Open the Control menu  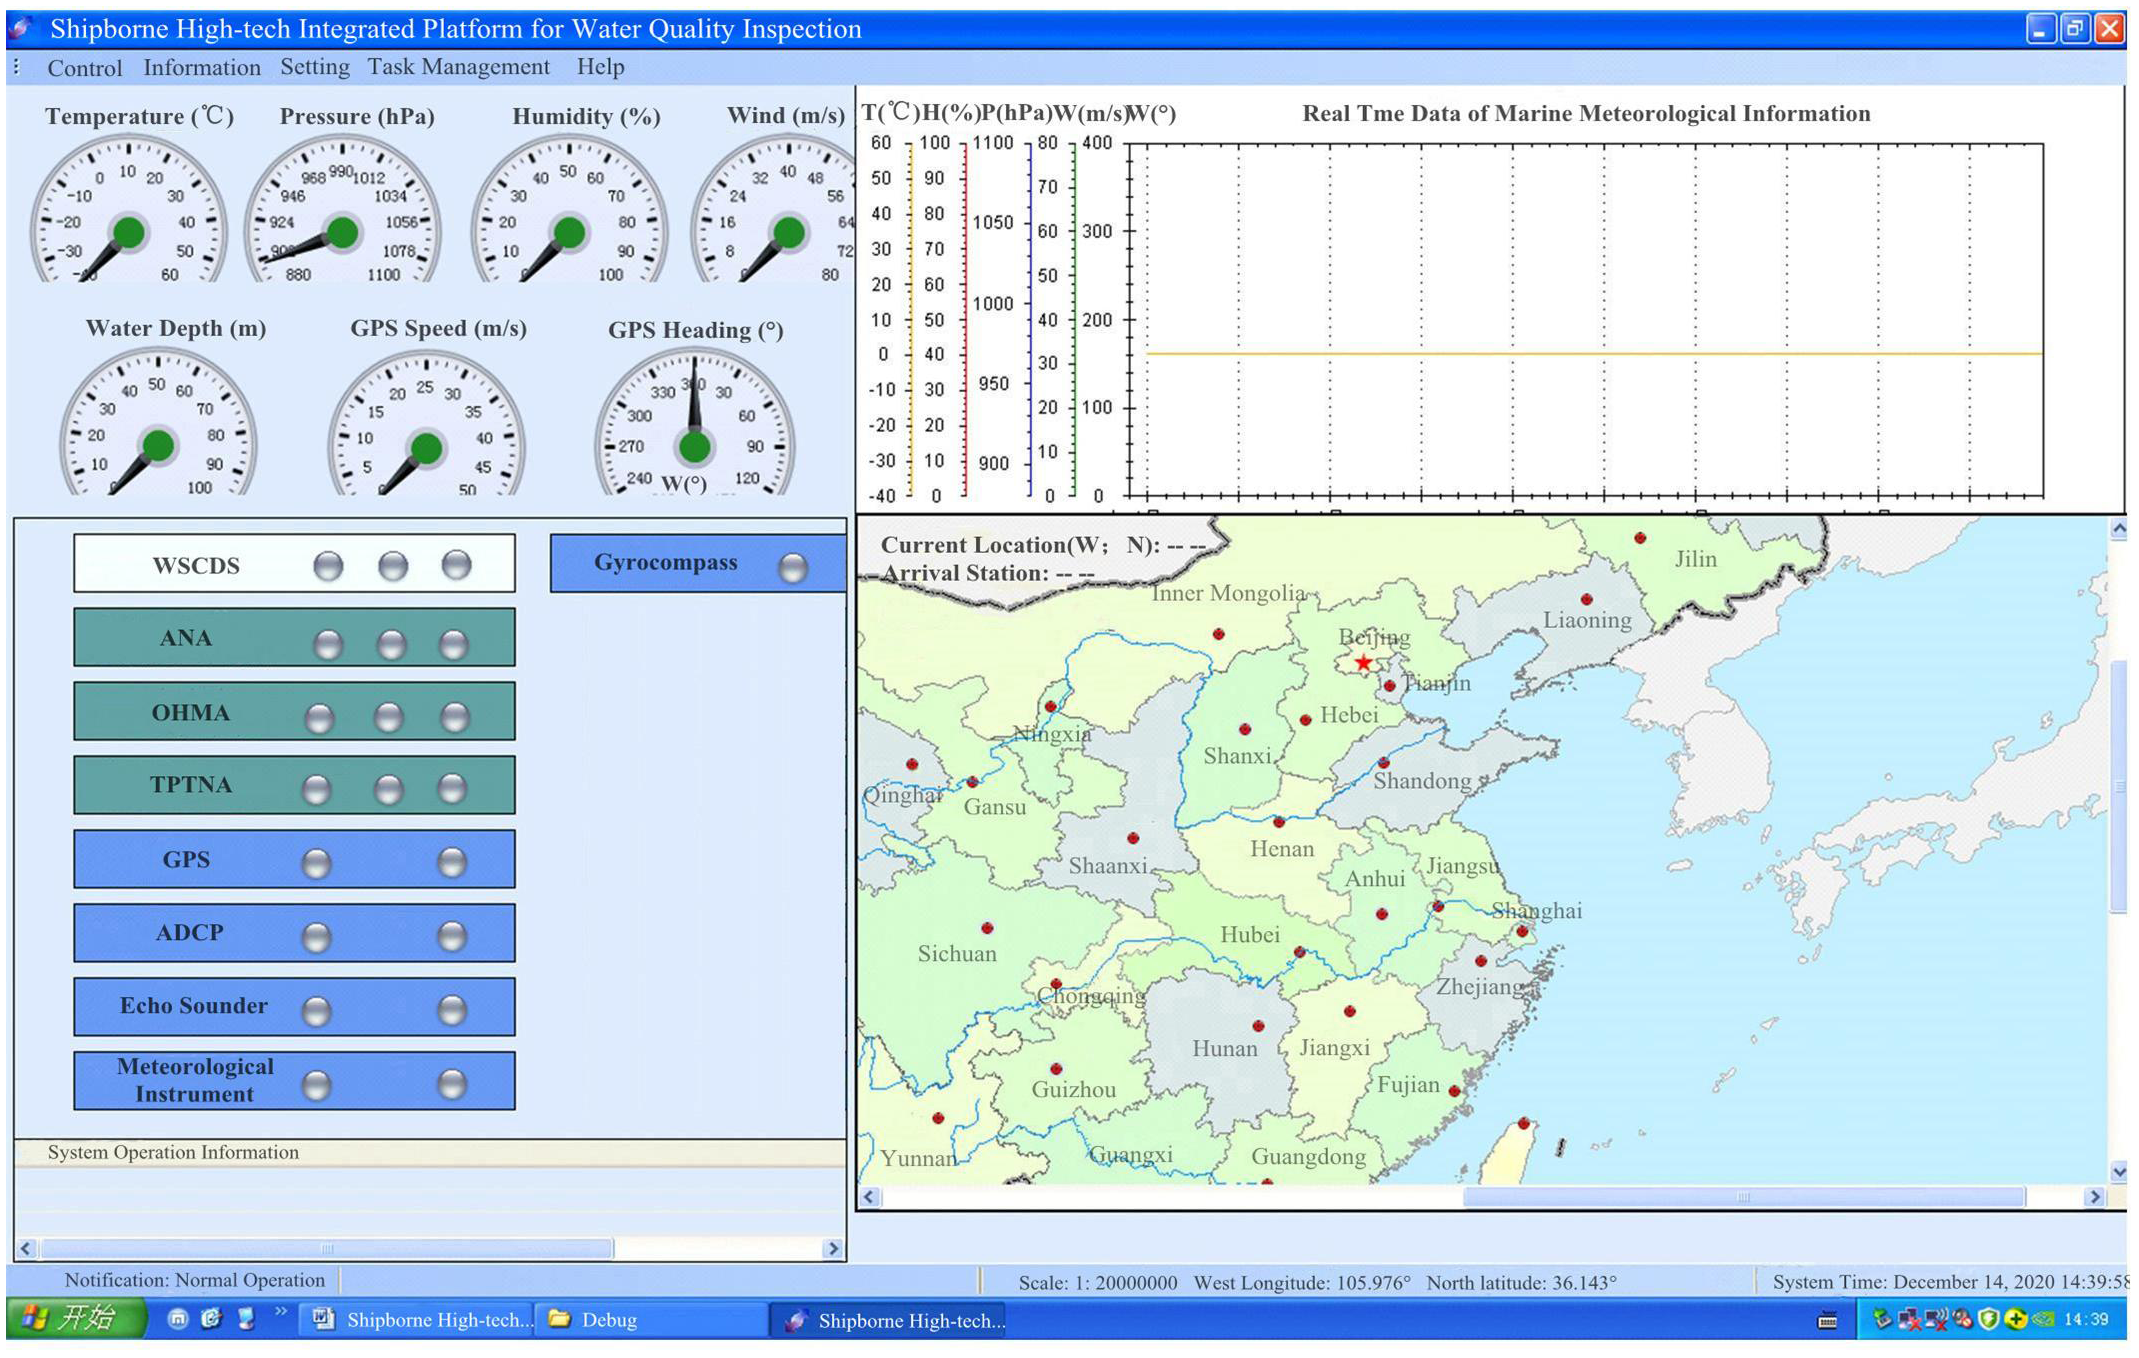84,68
